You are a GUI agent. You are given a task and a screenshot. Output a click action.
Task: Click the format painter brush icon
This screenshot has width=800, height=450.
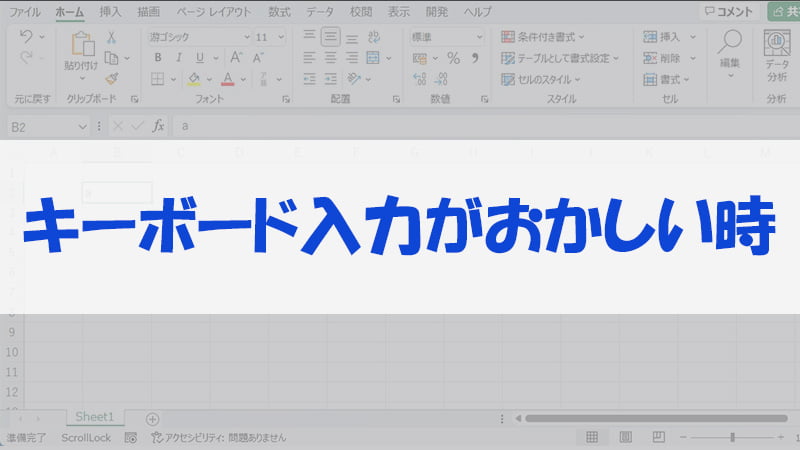tap(111, 79)
